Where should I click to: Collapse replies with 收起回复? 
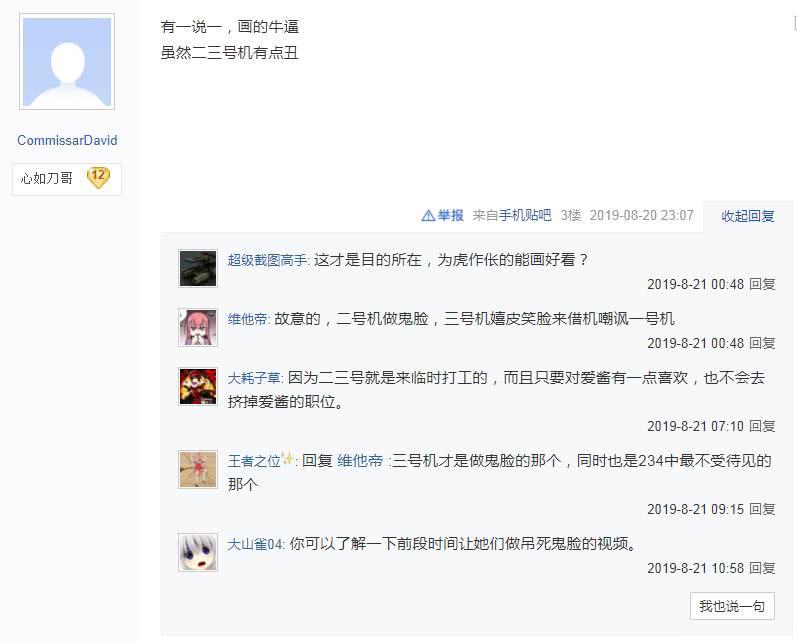(x=748, y=216)
